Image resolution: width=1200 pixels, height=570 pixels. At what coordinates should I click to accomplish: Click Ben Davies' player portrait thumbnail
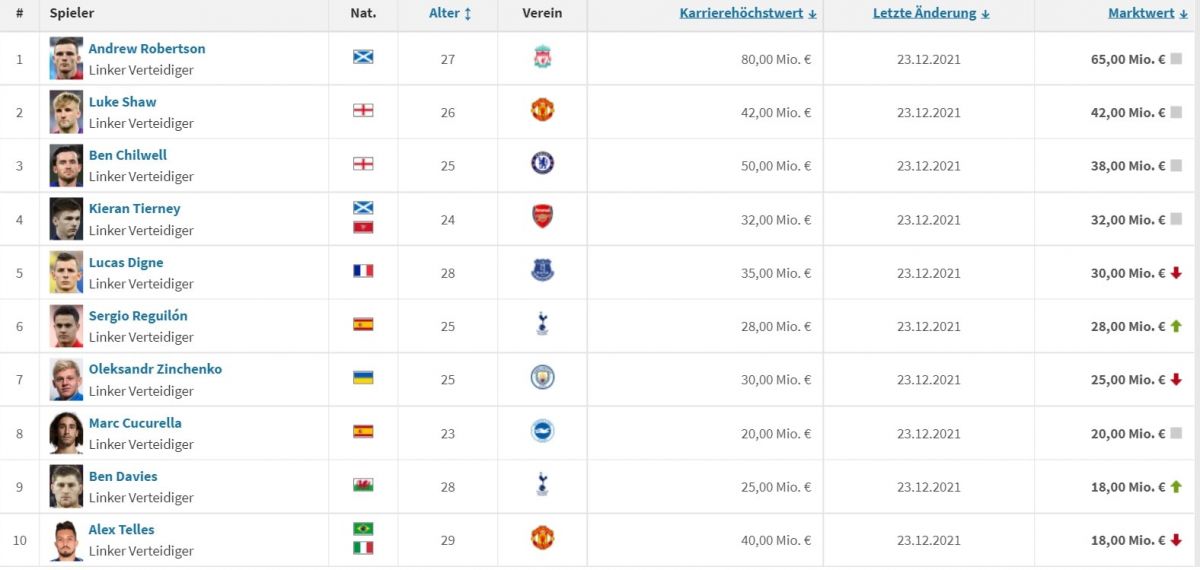pos(66,487)
